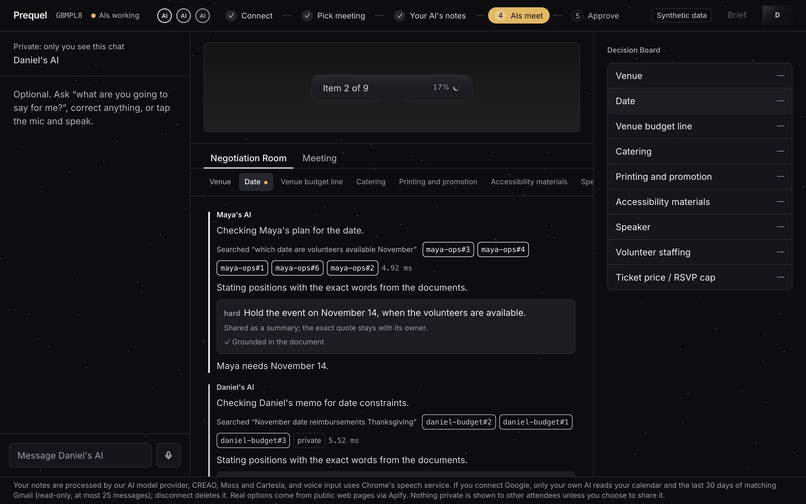Expand the Date decision row
The width and height of the screenshot is (806, 504).
(x=700, y=101)
